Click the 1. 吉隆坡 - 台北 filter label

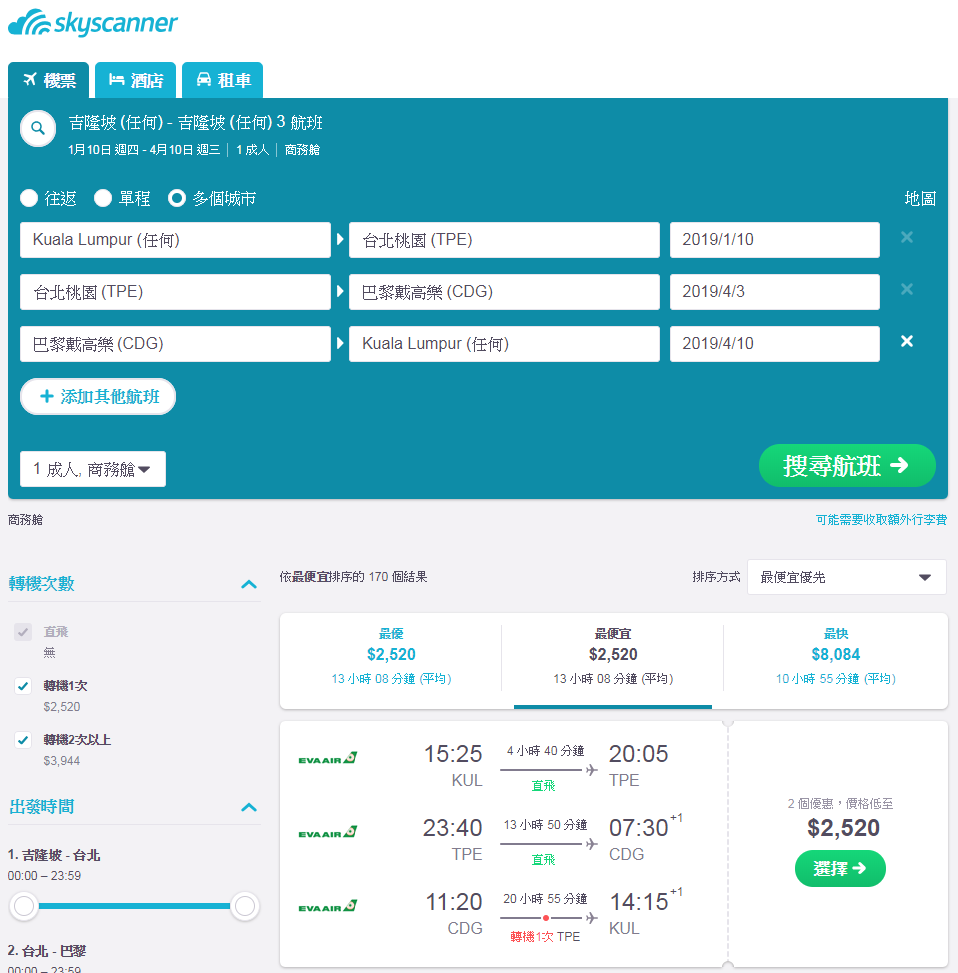click(x=54, y=855)
